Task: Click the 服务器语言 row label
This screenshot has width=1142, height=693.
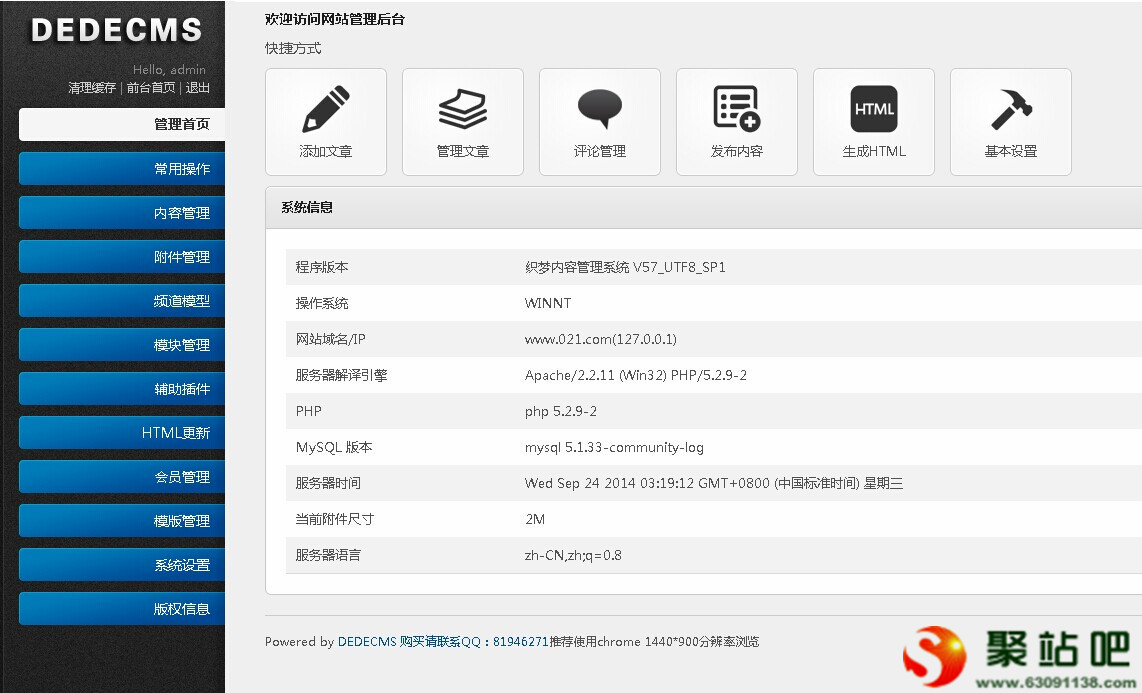Action: pos(328,555)
